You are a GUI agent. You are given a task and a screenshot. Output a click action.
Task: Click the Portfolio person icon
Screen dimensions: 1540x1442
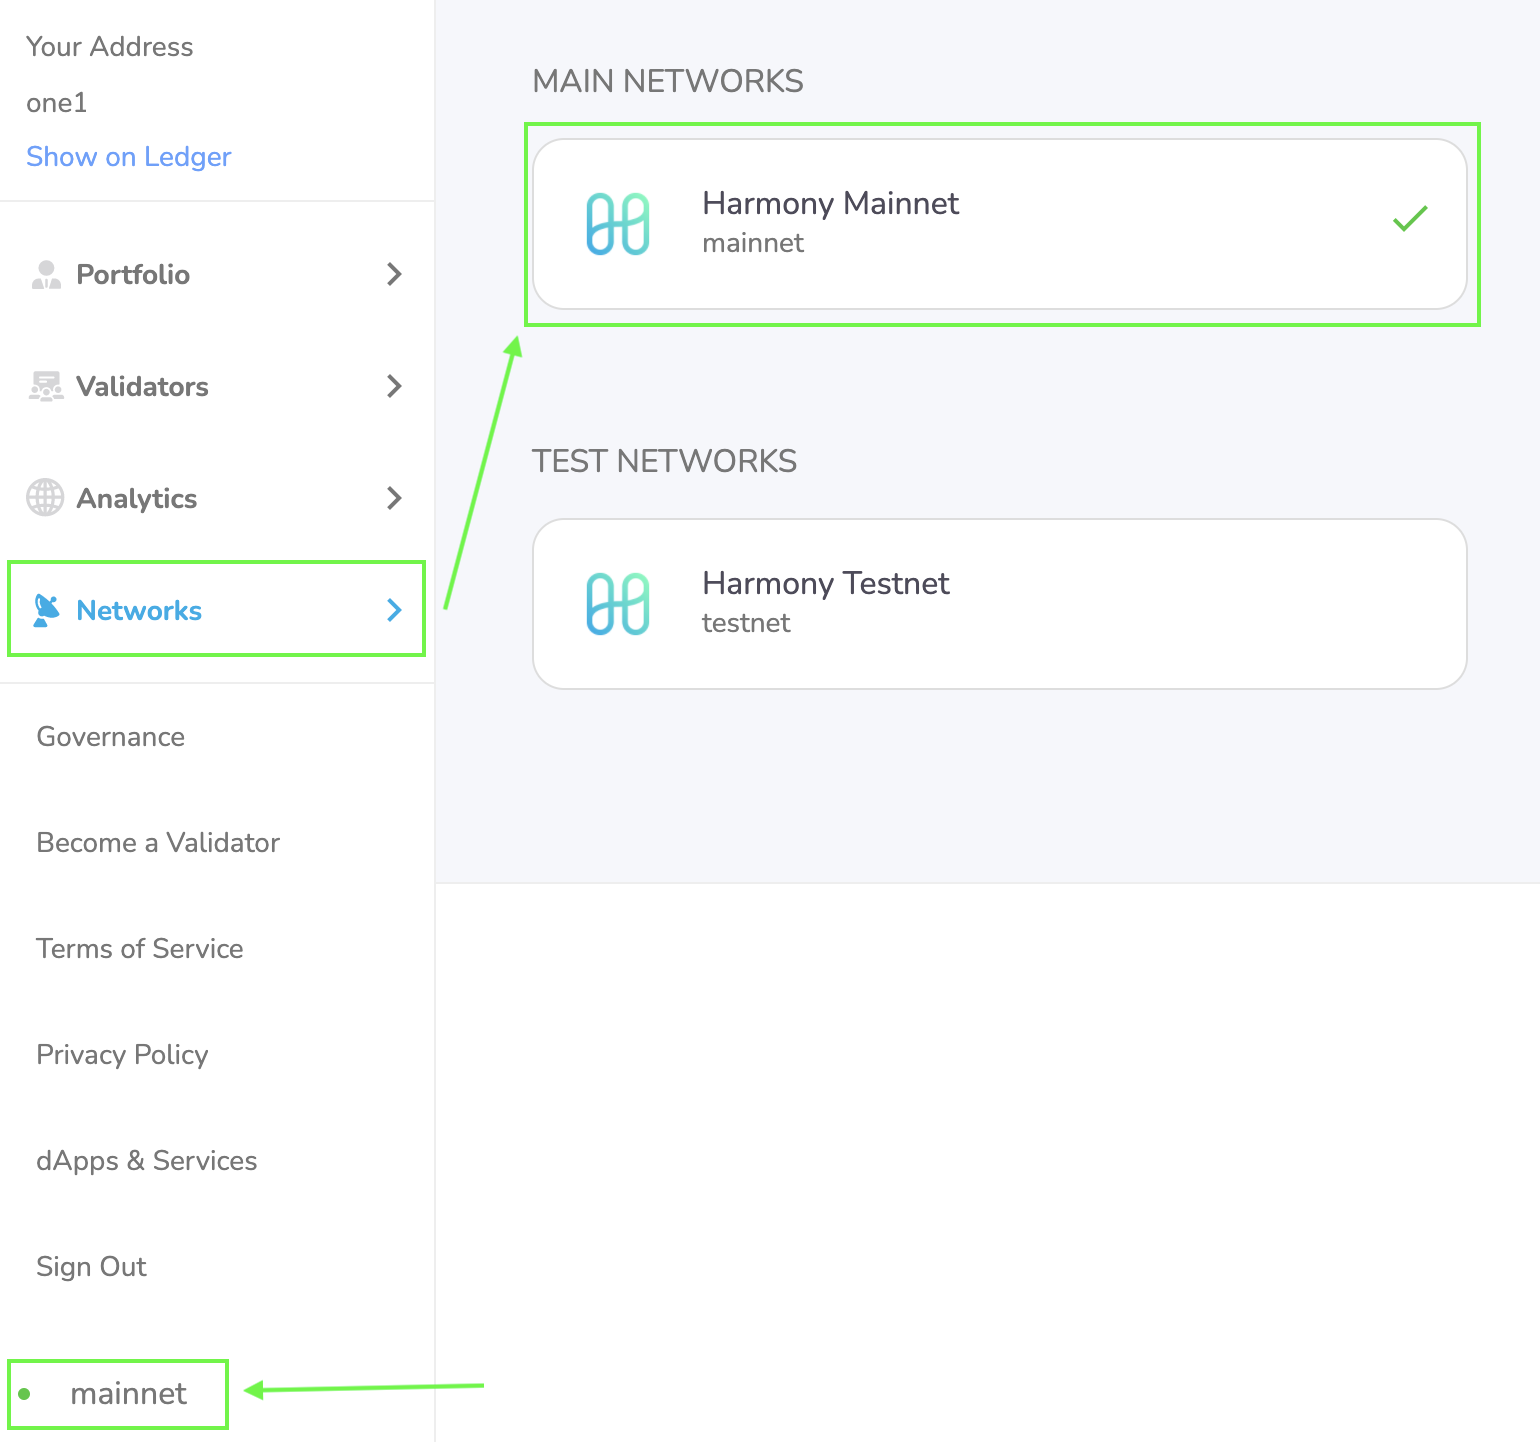[46, 274]
